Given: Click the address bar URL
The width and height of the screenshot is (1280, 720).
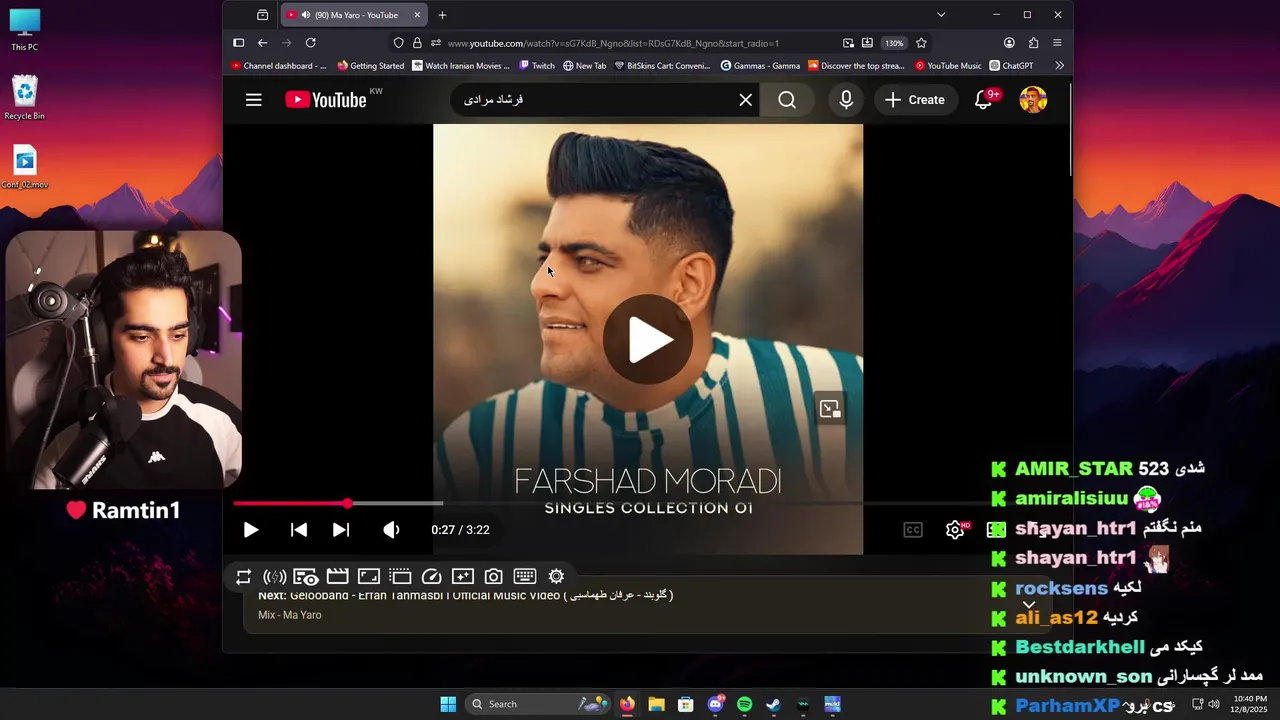Looking at the screenshot, I should tap(613, 43).
